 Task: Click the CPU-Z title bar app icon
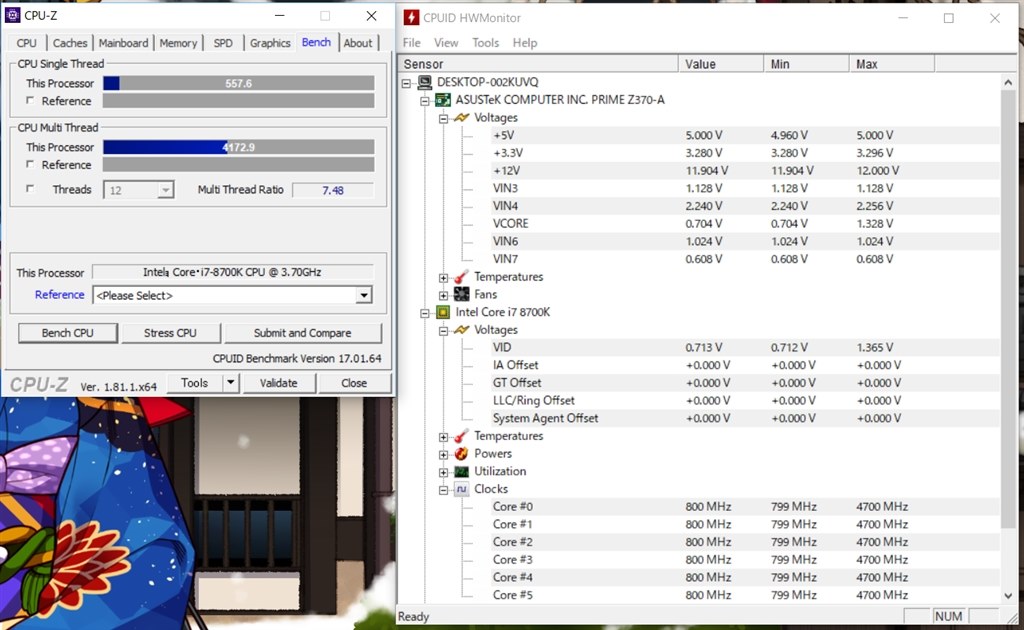point(12,15)
